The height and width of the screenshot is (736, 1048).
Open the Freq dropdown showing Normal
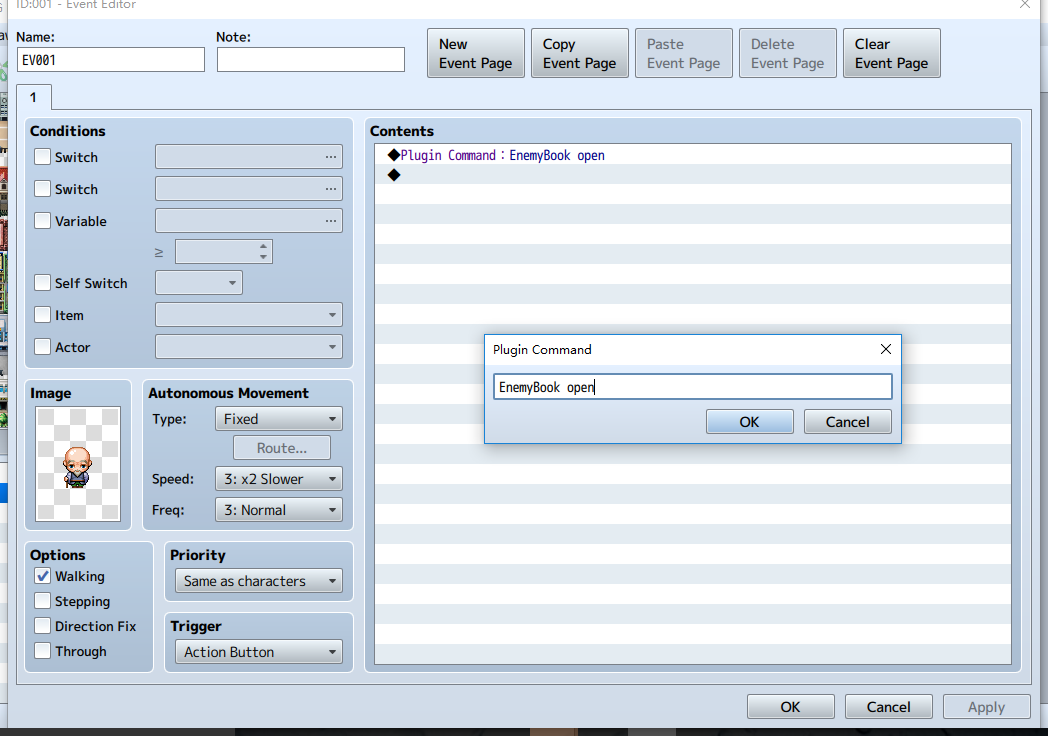279,510
